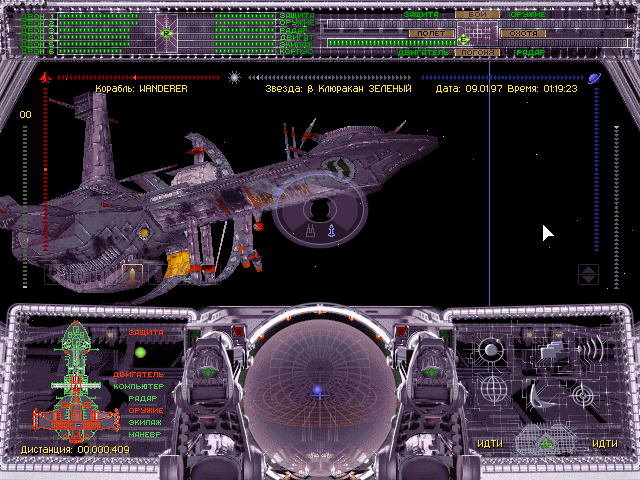
Task: Click the green E marker on mode grid
Action: (463, 39)
